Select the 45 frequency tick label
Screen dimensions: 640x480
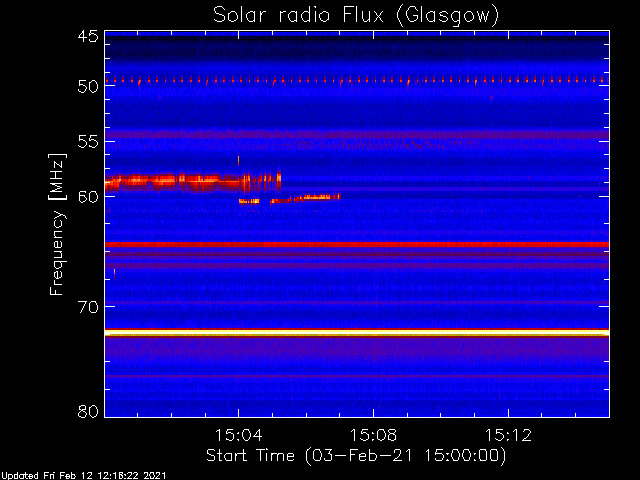[88, 36]
